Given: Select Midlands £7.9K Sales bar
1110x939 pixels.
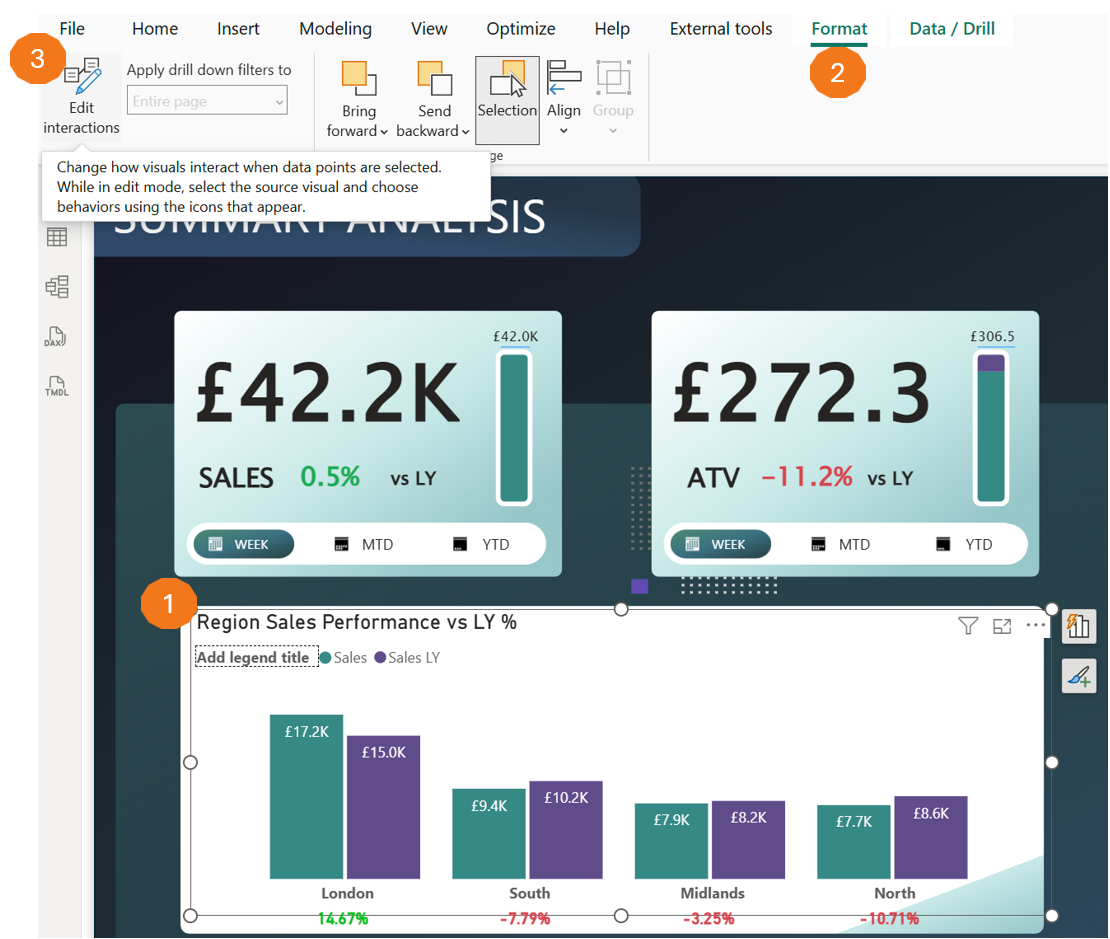Looking at the screenshot, I should click(671, 841).
